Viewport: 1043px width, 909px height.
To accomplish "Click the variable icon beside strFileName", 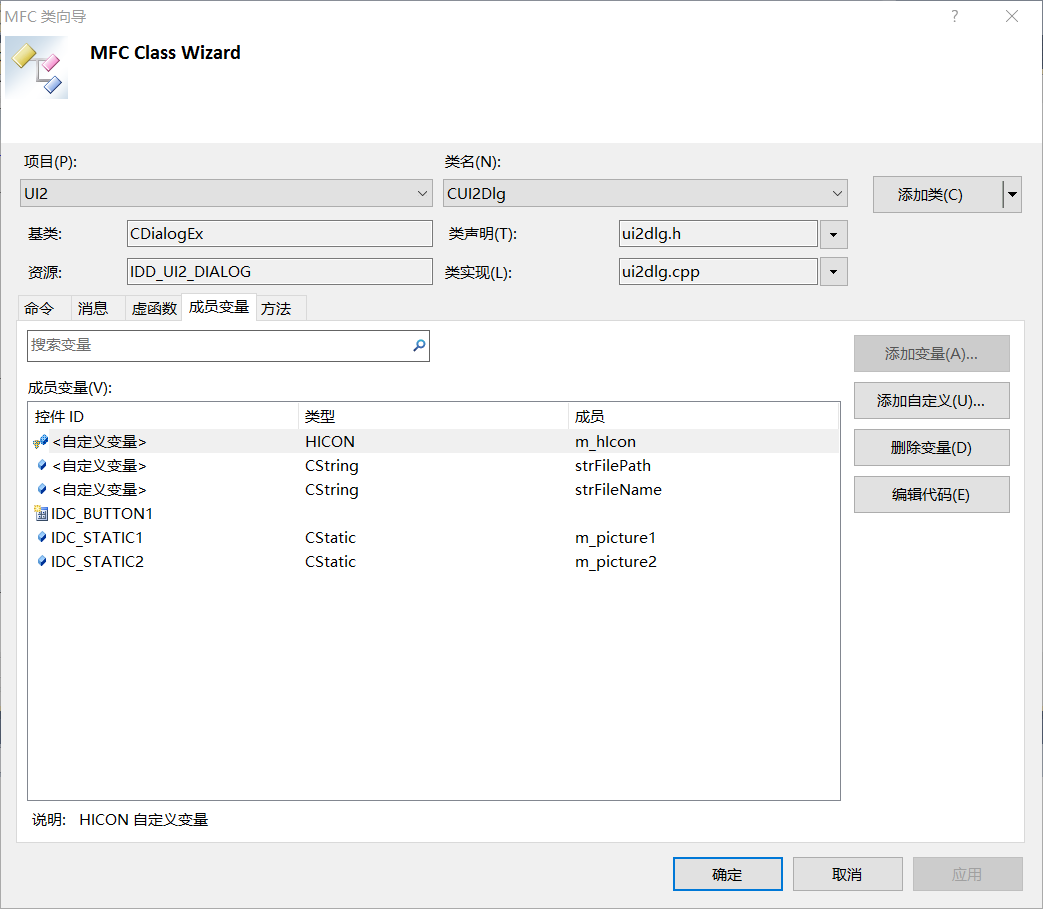I will pos(42,489).
